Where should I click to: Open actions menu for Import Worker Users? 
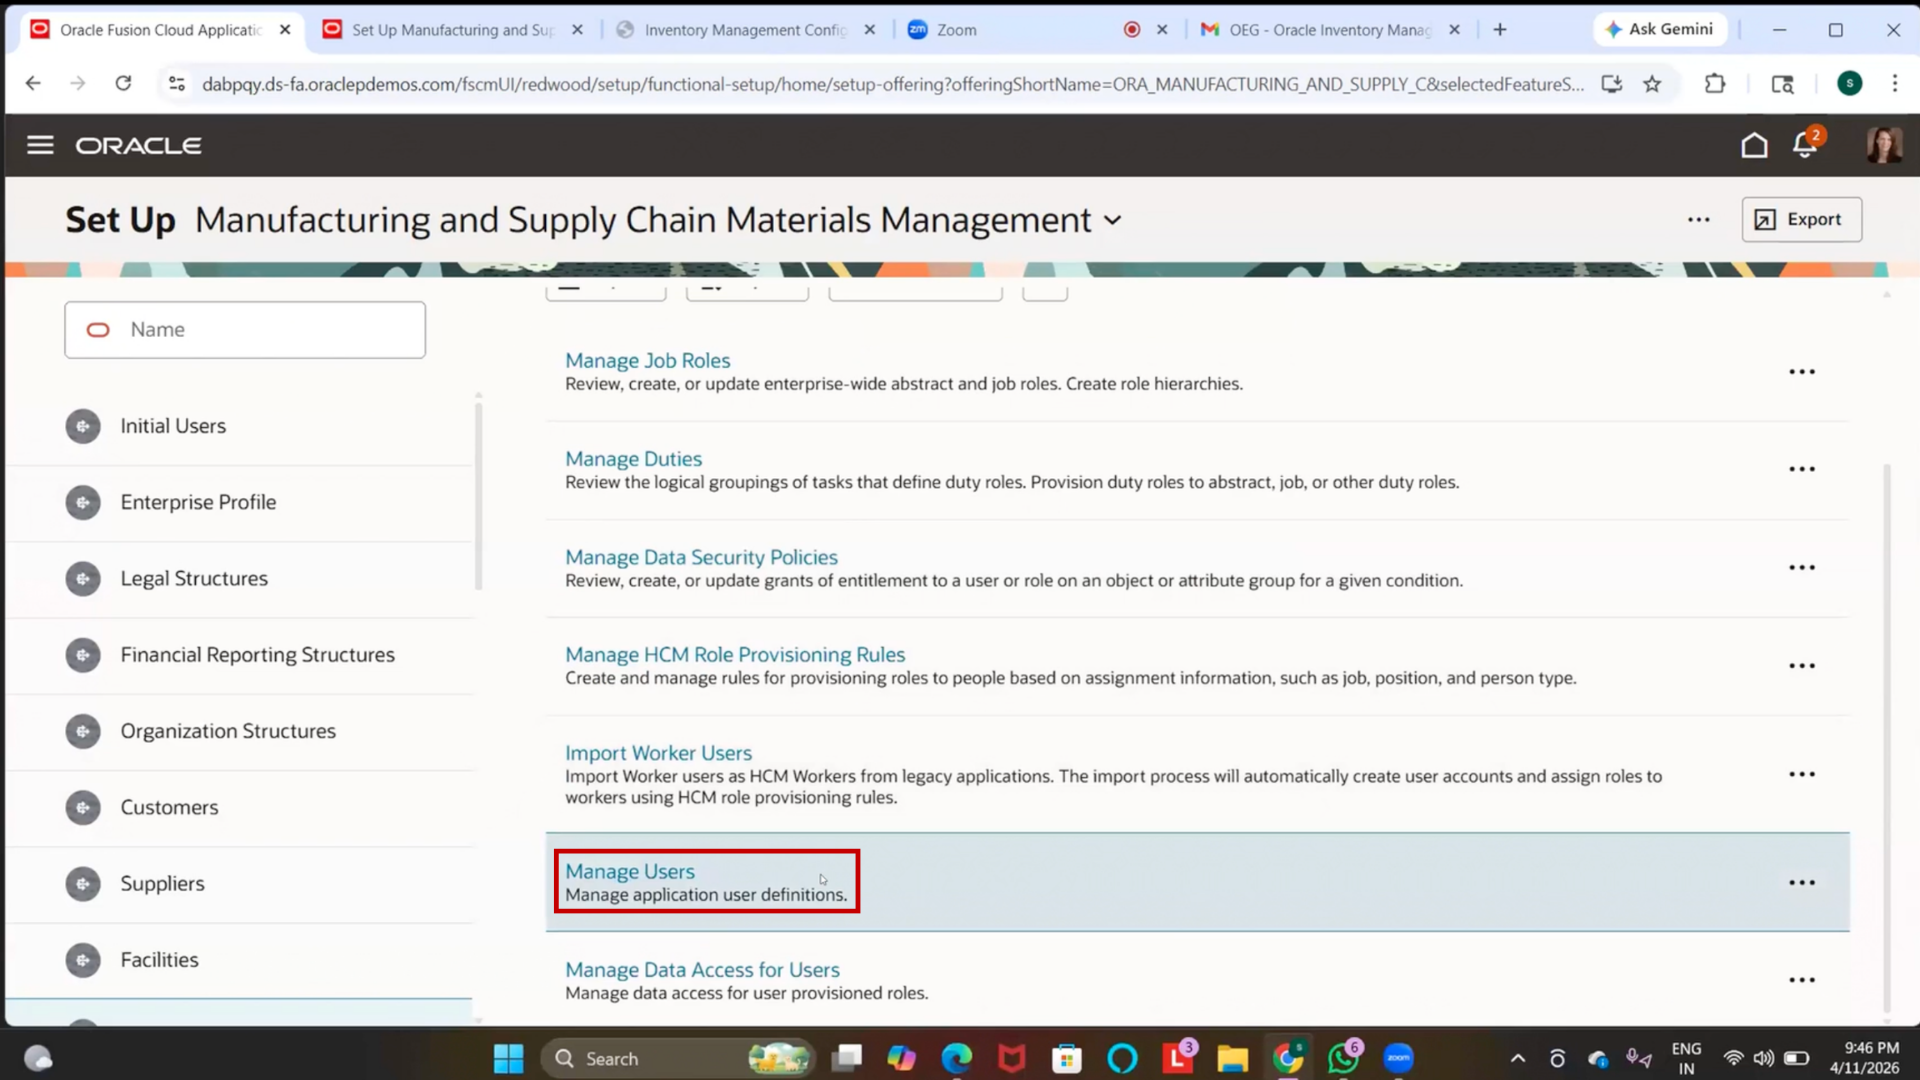click(1802, 774)
